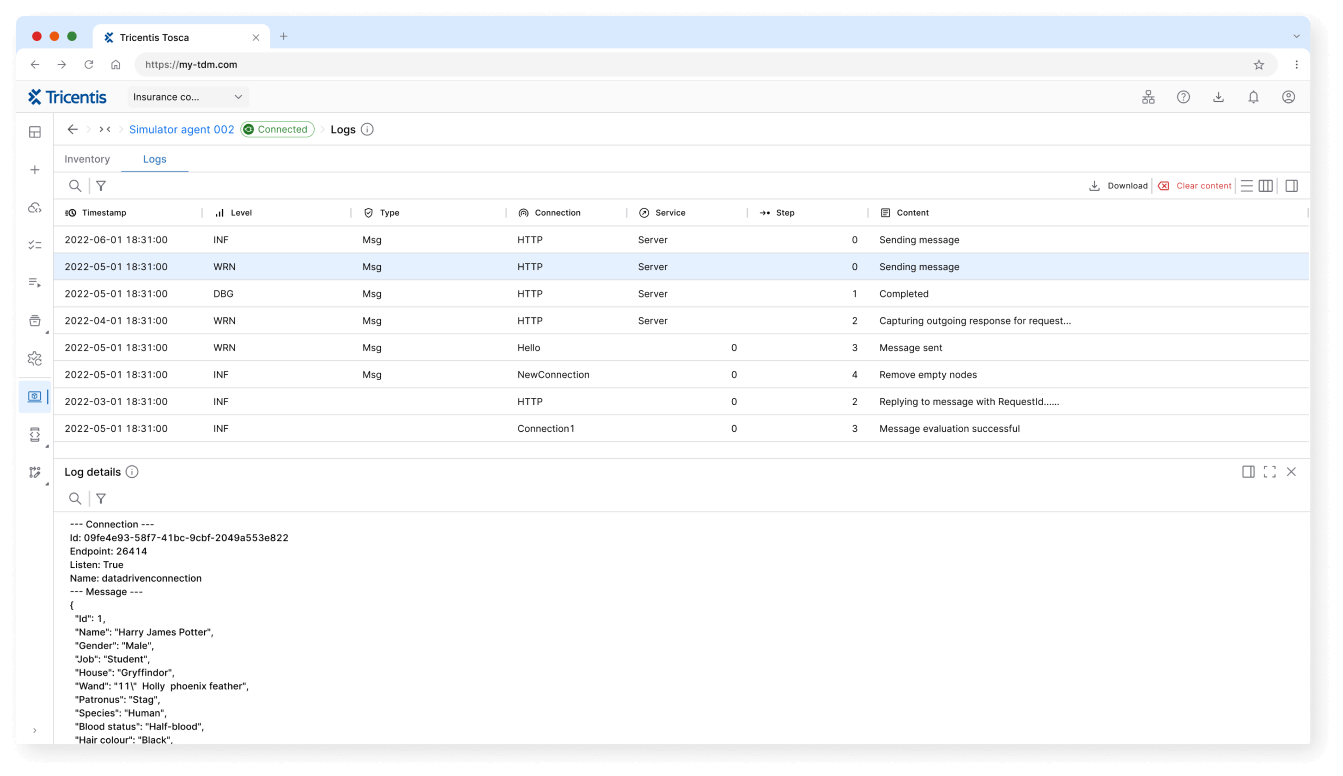Click the org chart icon near the top right

(x=1148, y=97)
